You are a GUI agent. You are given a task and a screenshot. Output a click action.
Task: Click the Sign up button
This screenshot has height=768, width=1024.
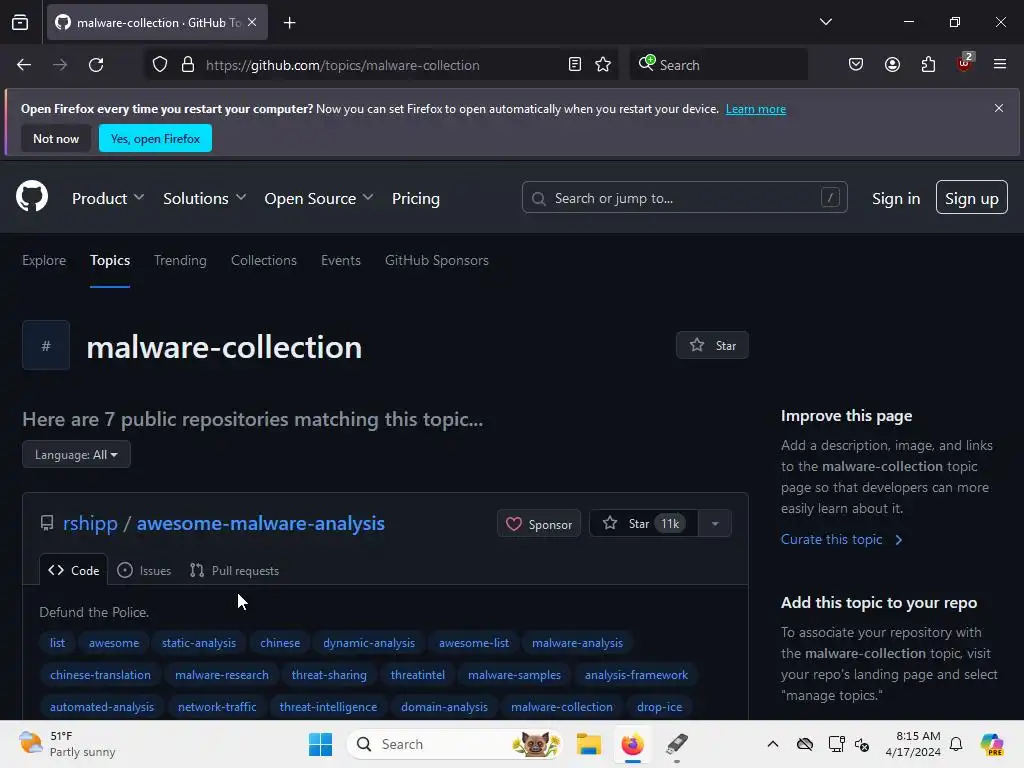tap(972, 197)
